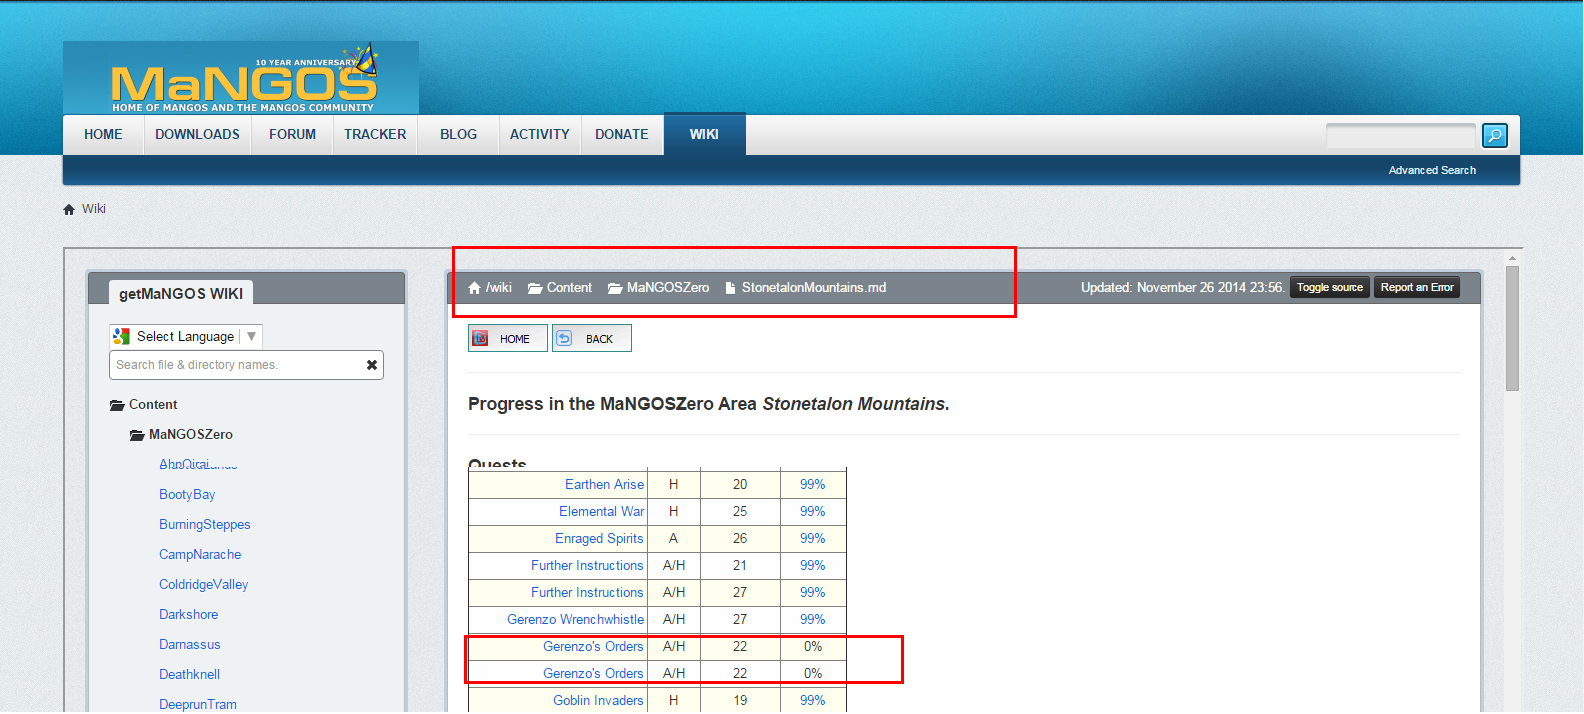Viewport: 1584px width, 714px height.
Task: Click the 99% link in Goblin Invaders row
Action: (812, 700)
